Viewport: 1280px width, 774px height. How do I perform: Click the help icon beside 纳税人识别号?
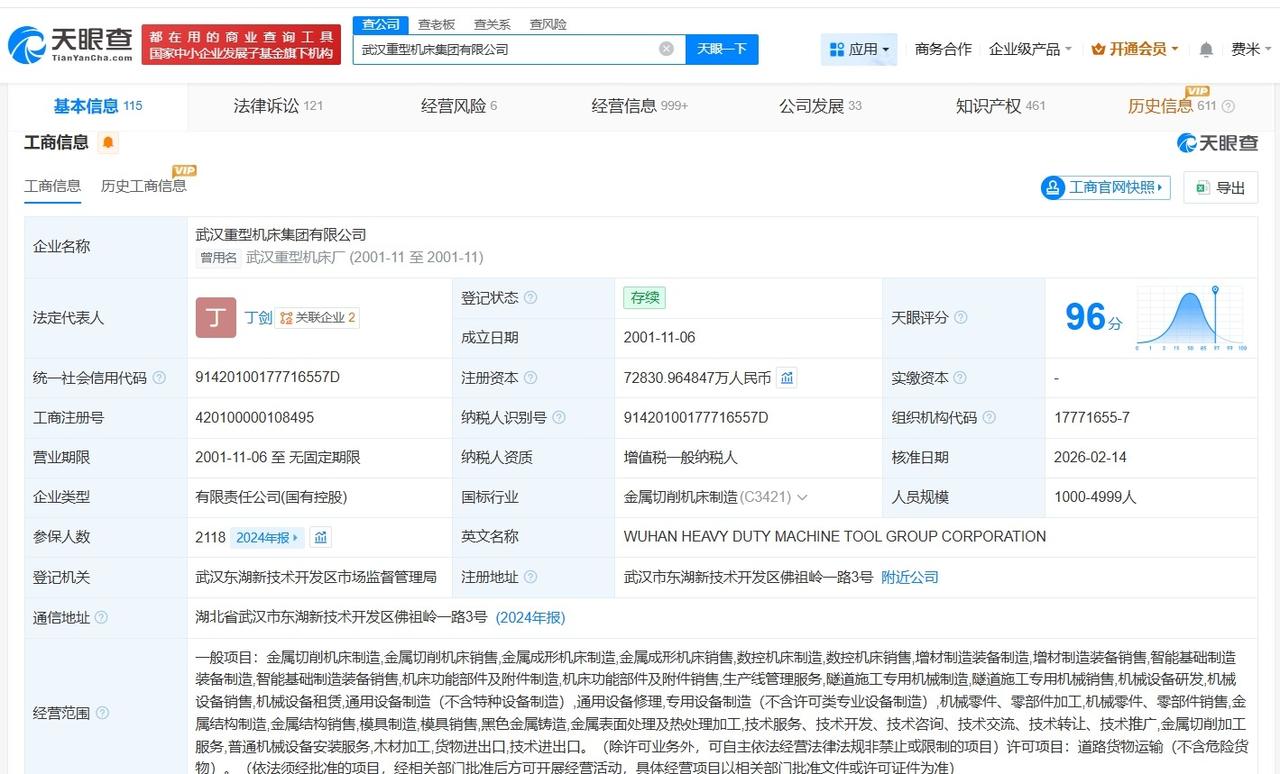point(558,418)
